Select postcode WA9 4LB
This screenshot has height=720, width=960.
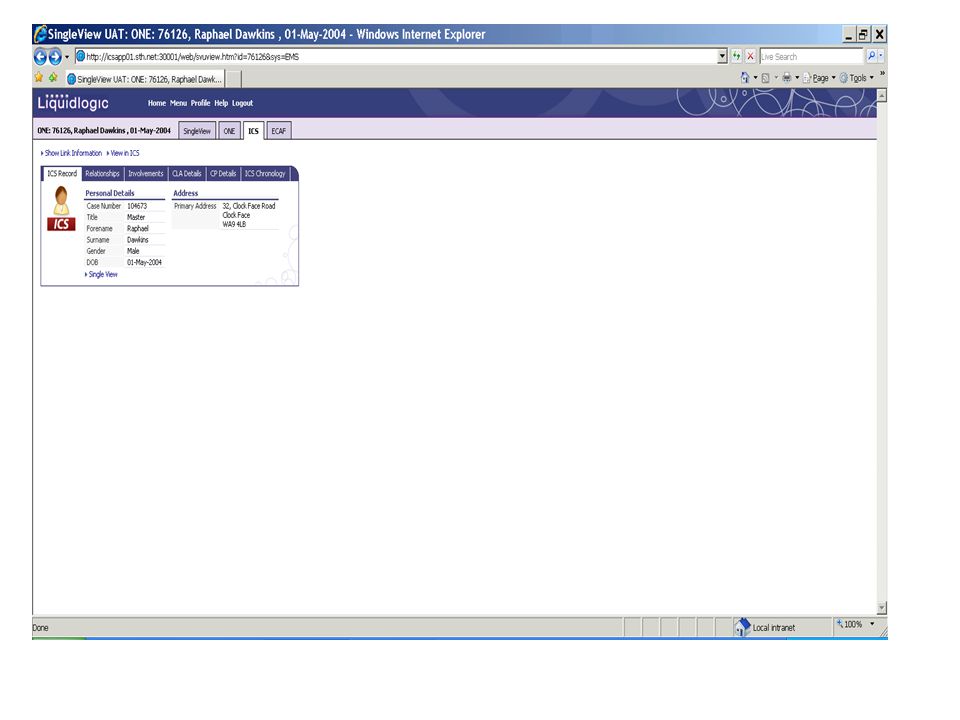[234, 225]
